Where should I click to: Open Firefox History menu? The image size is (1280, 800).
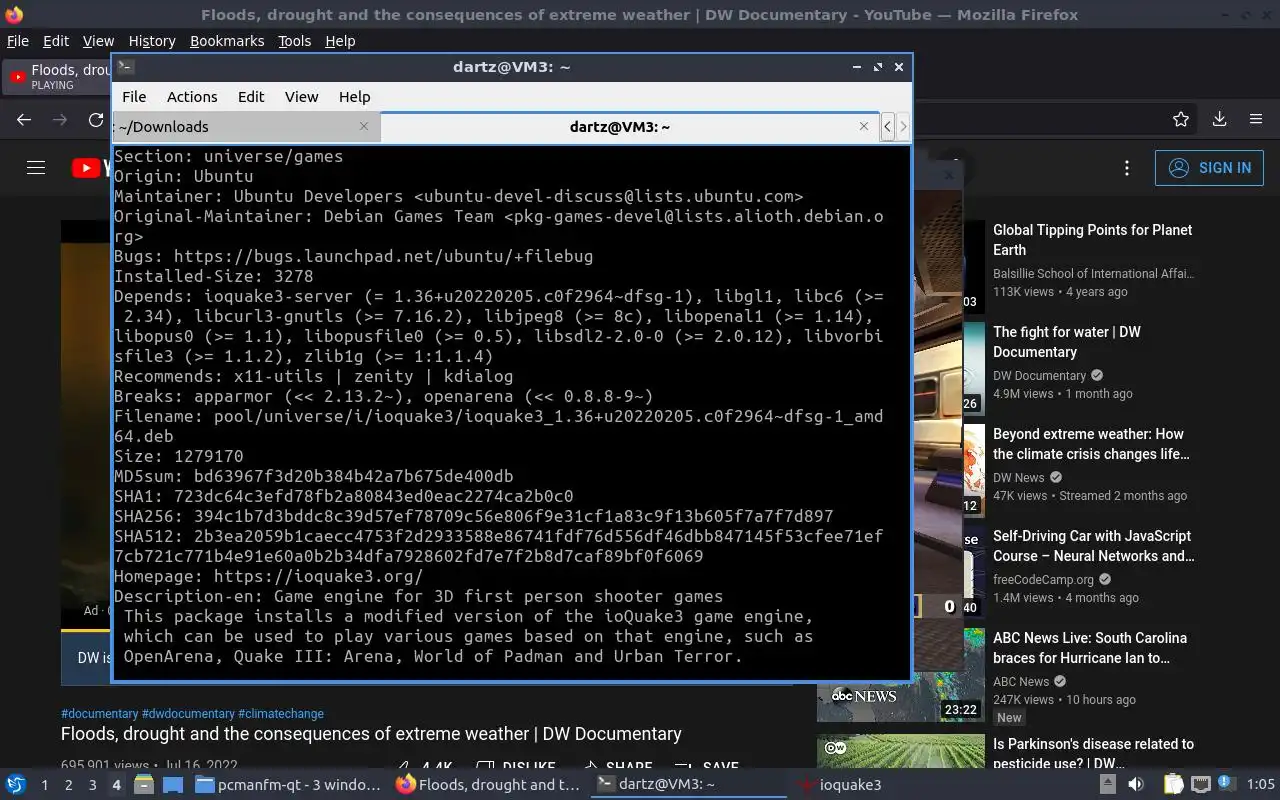(152, 41)
